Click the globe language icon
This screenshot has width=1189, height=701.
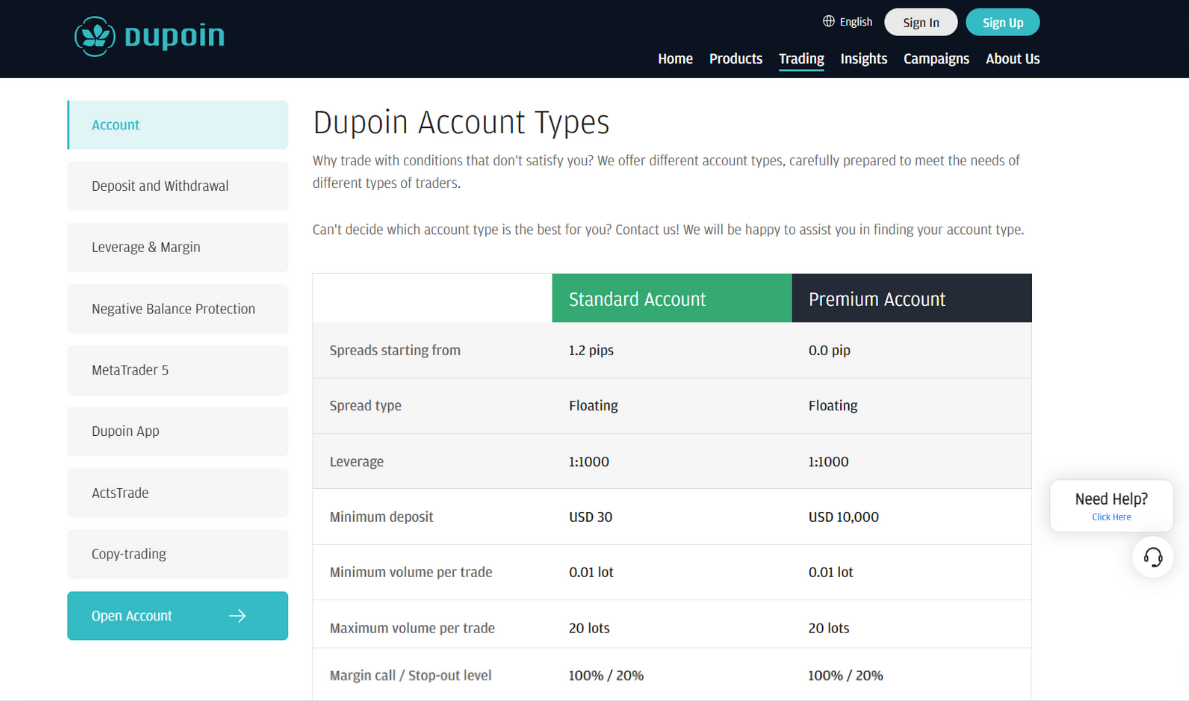[x=829, y=21]
